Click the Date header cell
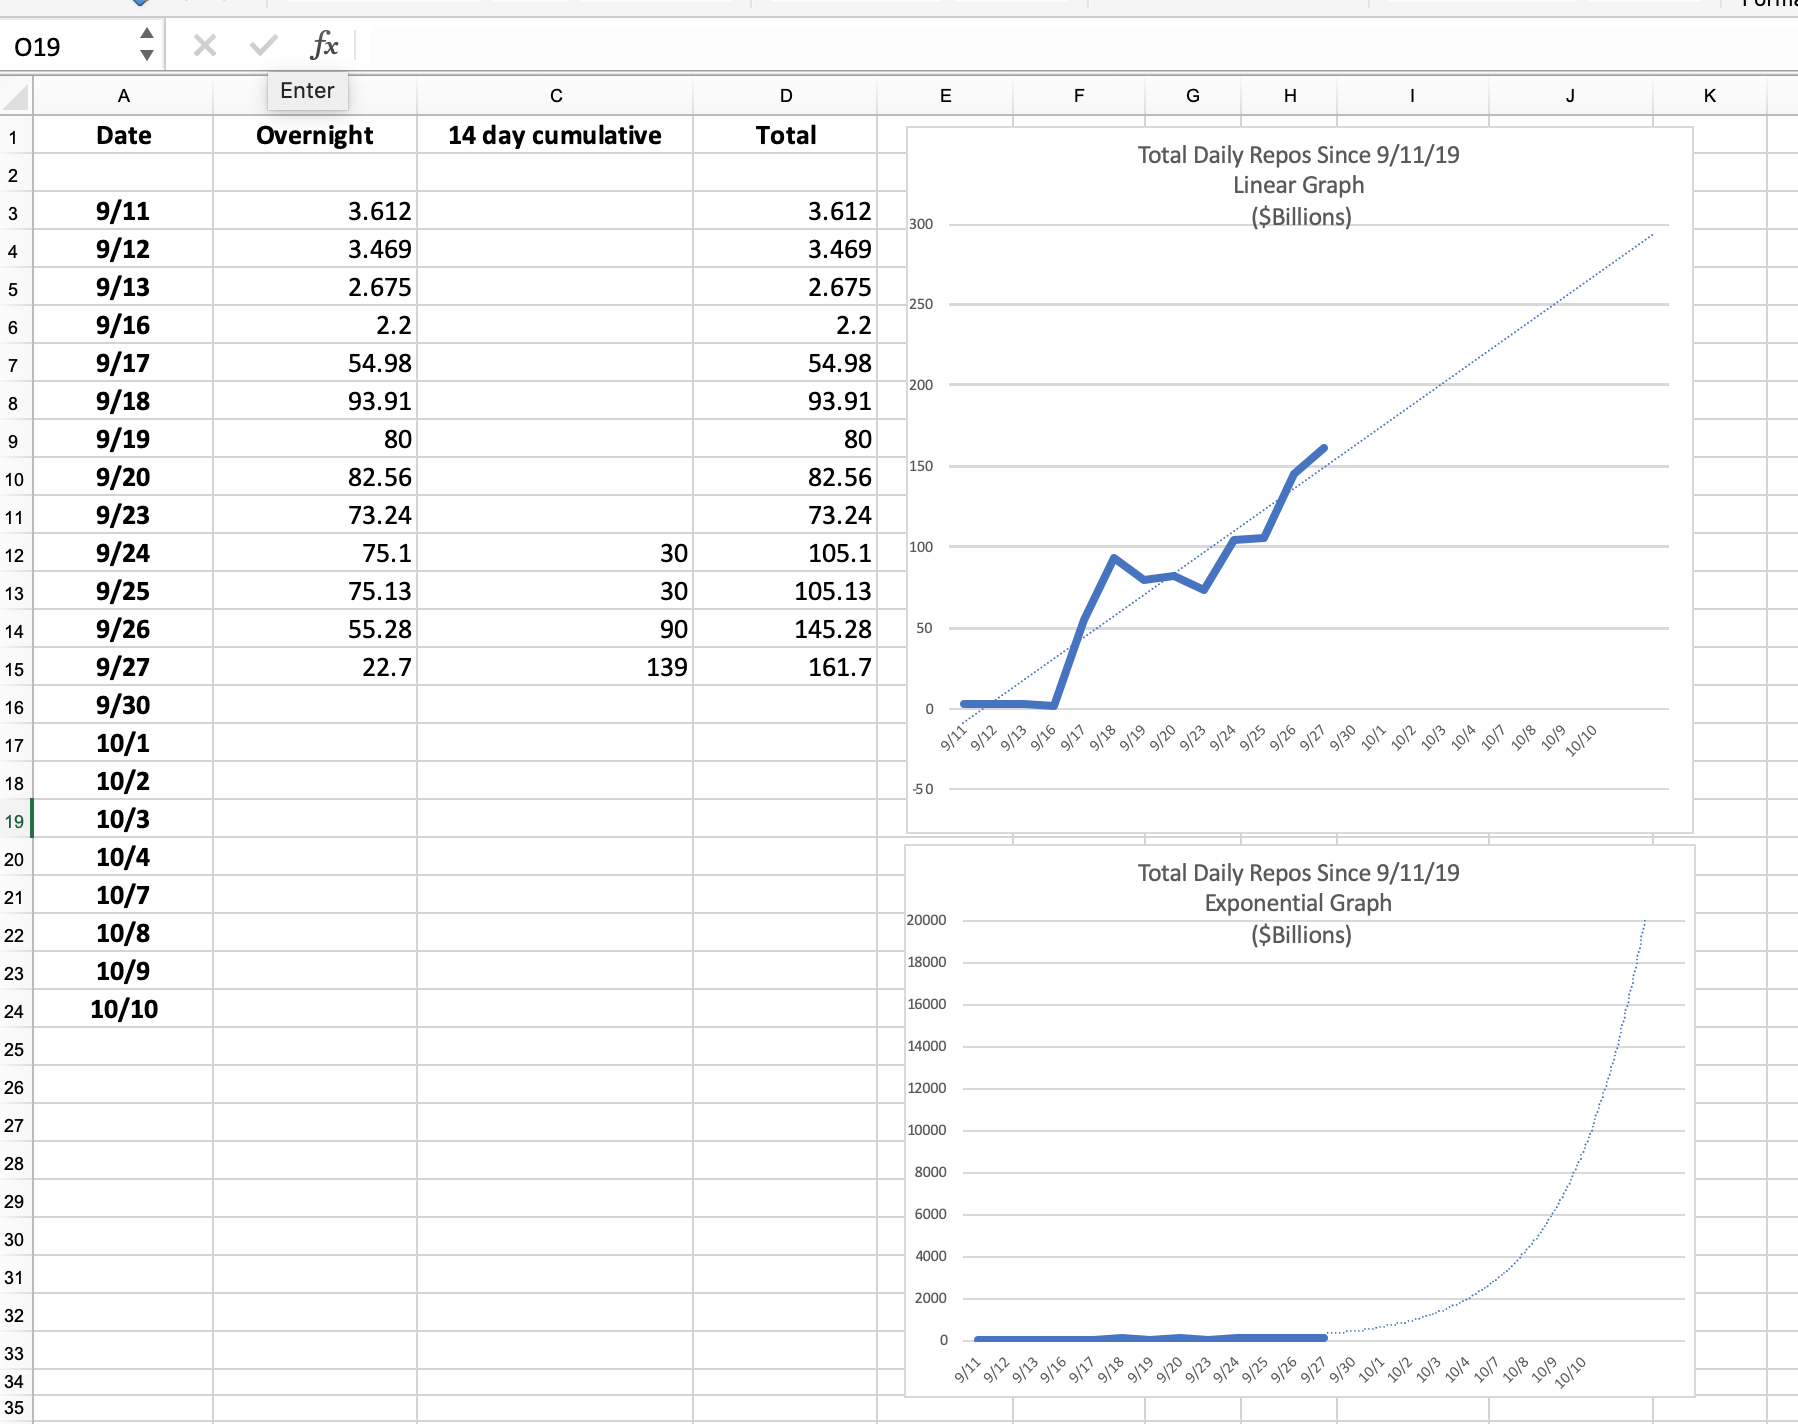Viewport: 1798px width, 1424px height. (x=123, y=135)
